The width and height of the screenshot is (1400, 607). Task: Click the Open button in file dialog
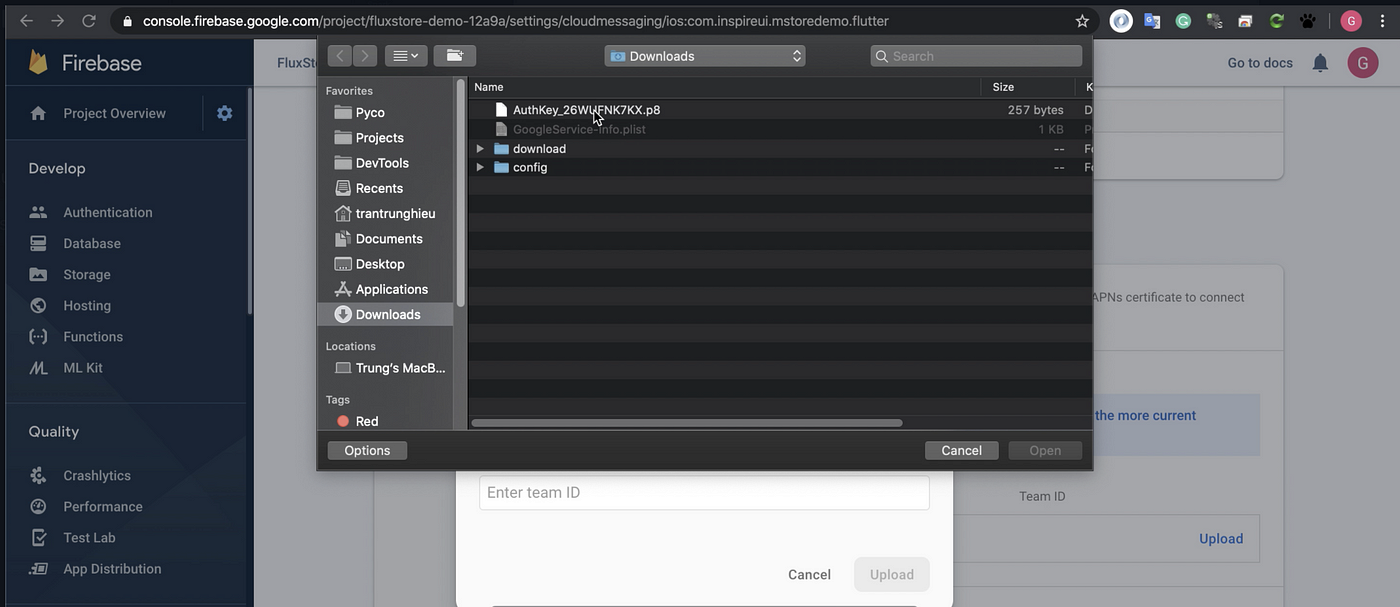click(x=1045, y=450)
